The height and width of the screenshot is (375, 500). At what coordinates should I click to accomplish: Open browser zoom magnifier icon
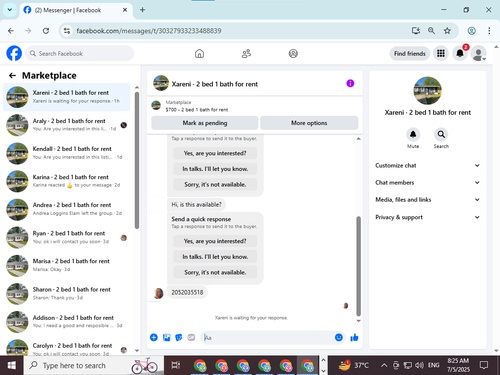[x=431, y=31]
